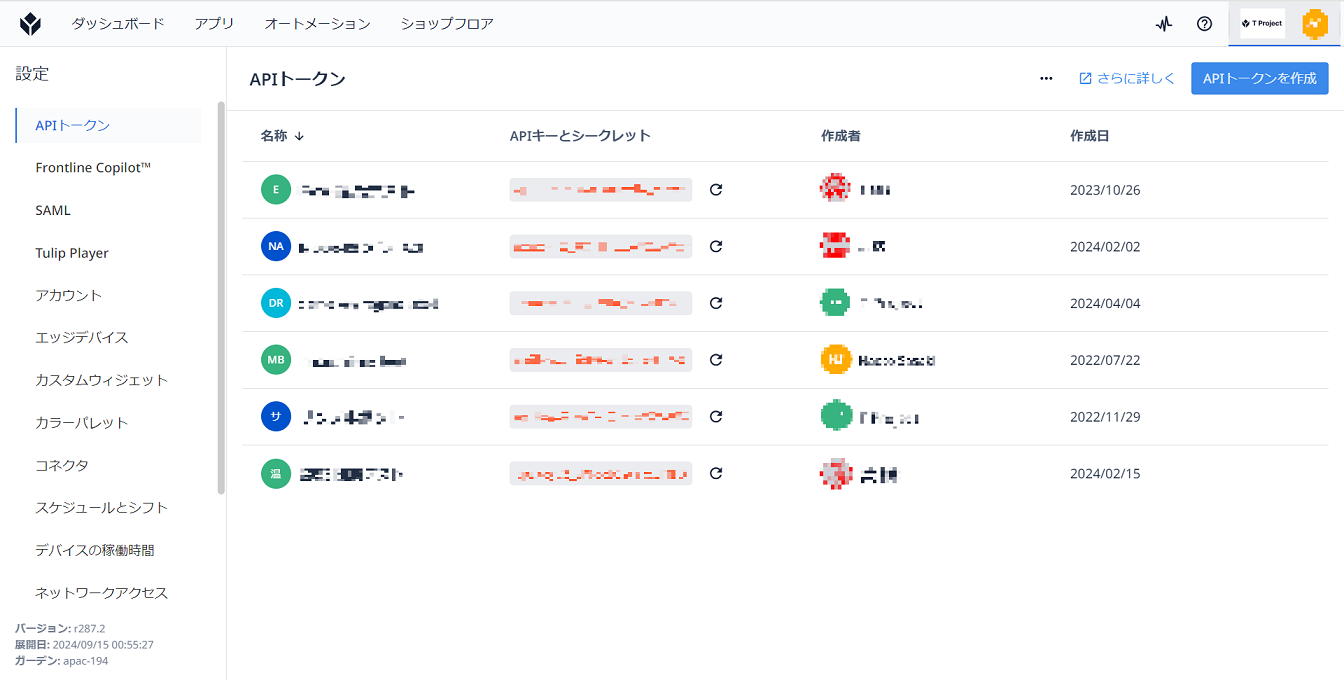Viewport: 1344px width, 680px height.
Task: Open the activity pulse icon
Action: (x=1163, y=24)
